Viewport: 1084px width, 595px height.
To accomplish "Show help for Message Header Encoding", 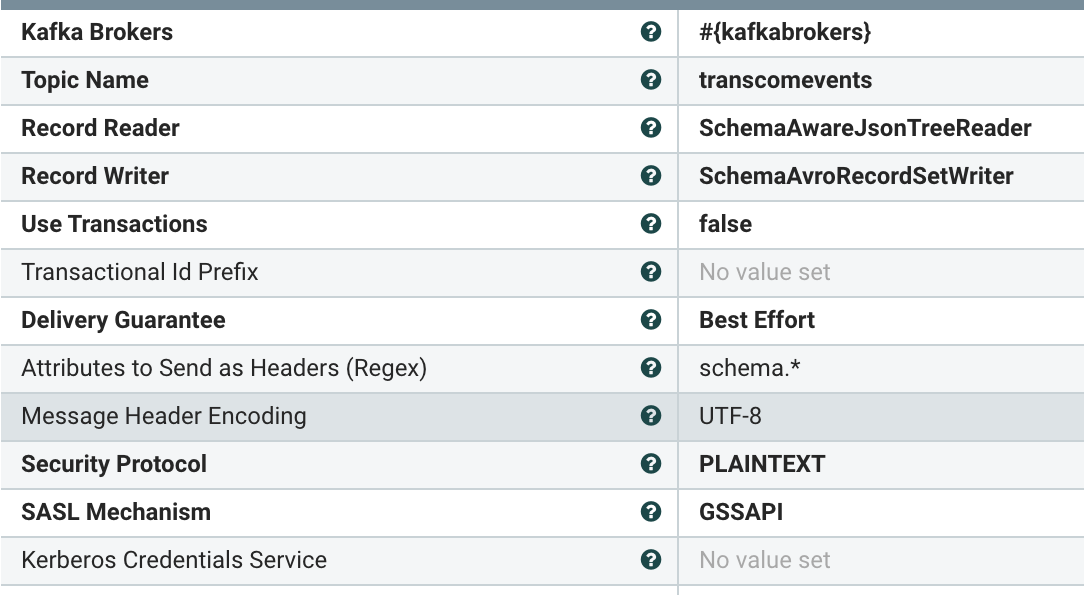I will pos(651,416).
